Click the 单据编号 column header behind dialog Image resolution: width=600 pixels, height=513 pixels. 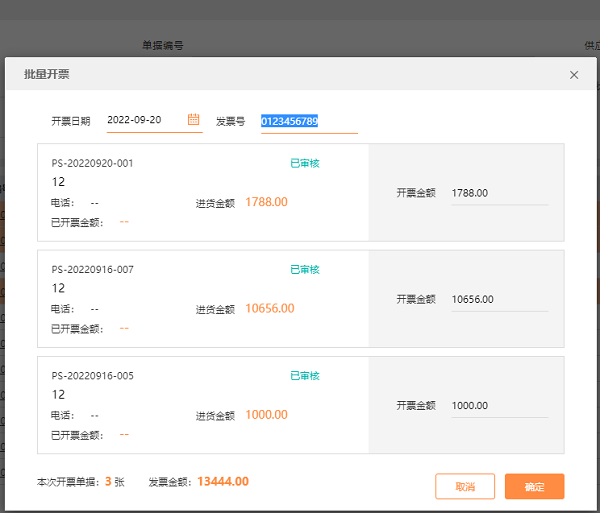tap(162, 45)
